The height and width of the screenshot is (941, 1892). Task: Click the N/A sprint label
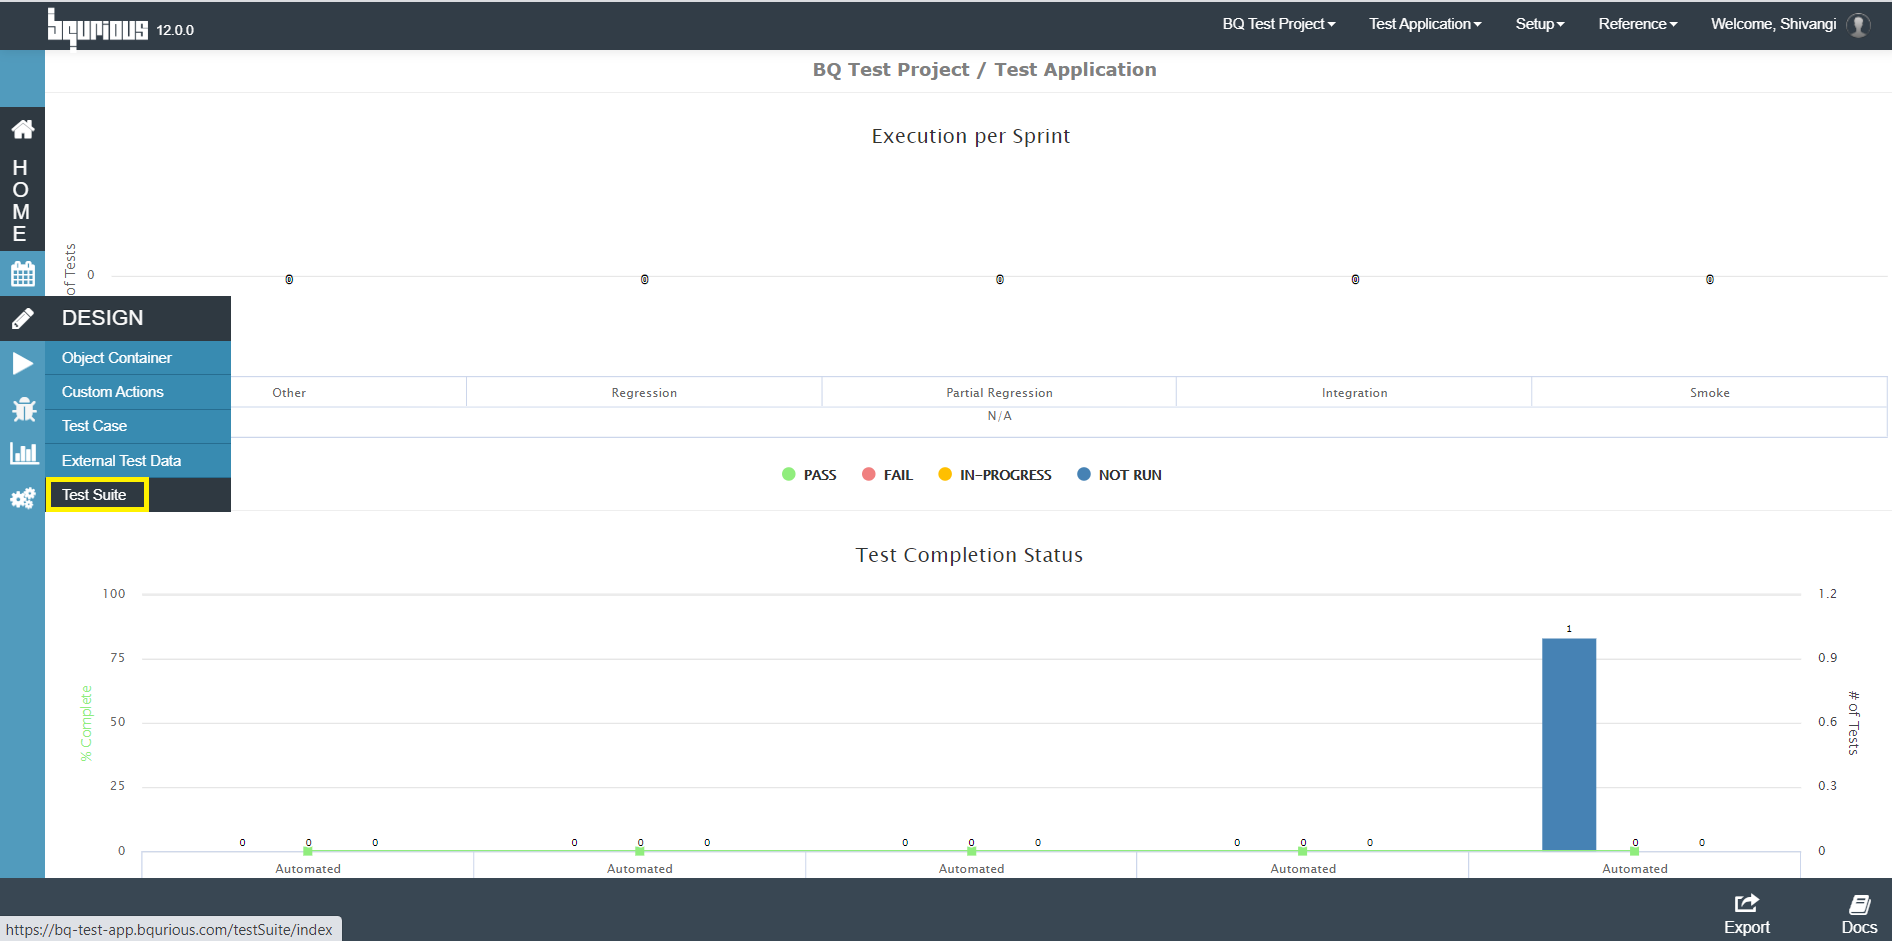tap(999, 416)
